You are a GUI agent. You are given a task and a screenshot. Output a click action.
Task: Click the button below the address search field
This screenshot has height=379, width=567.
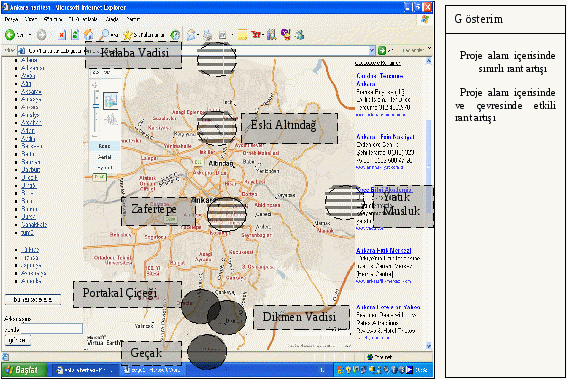point(17,340)
